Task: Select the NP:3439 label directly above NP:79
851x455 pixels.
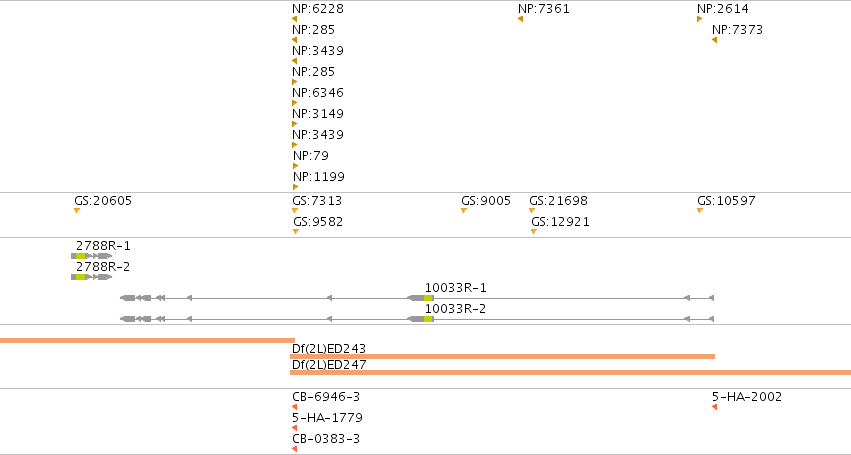Action: pos(318,135)
